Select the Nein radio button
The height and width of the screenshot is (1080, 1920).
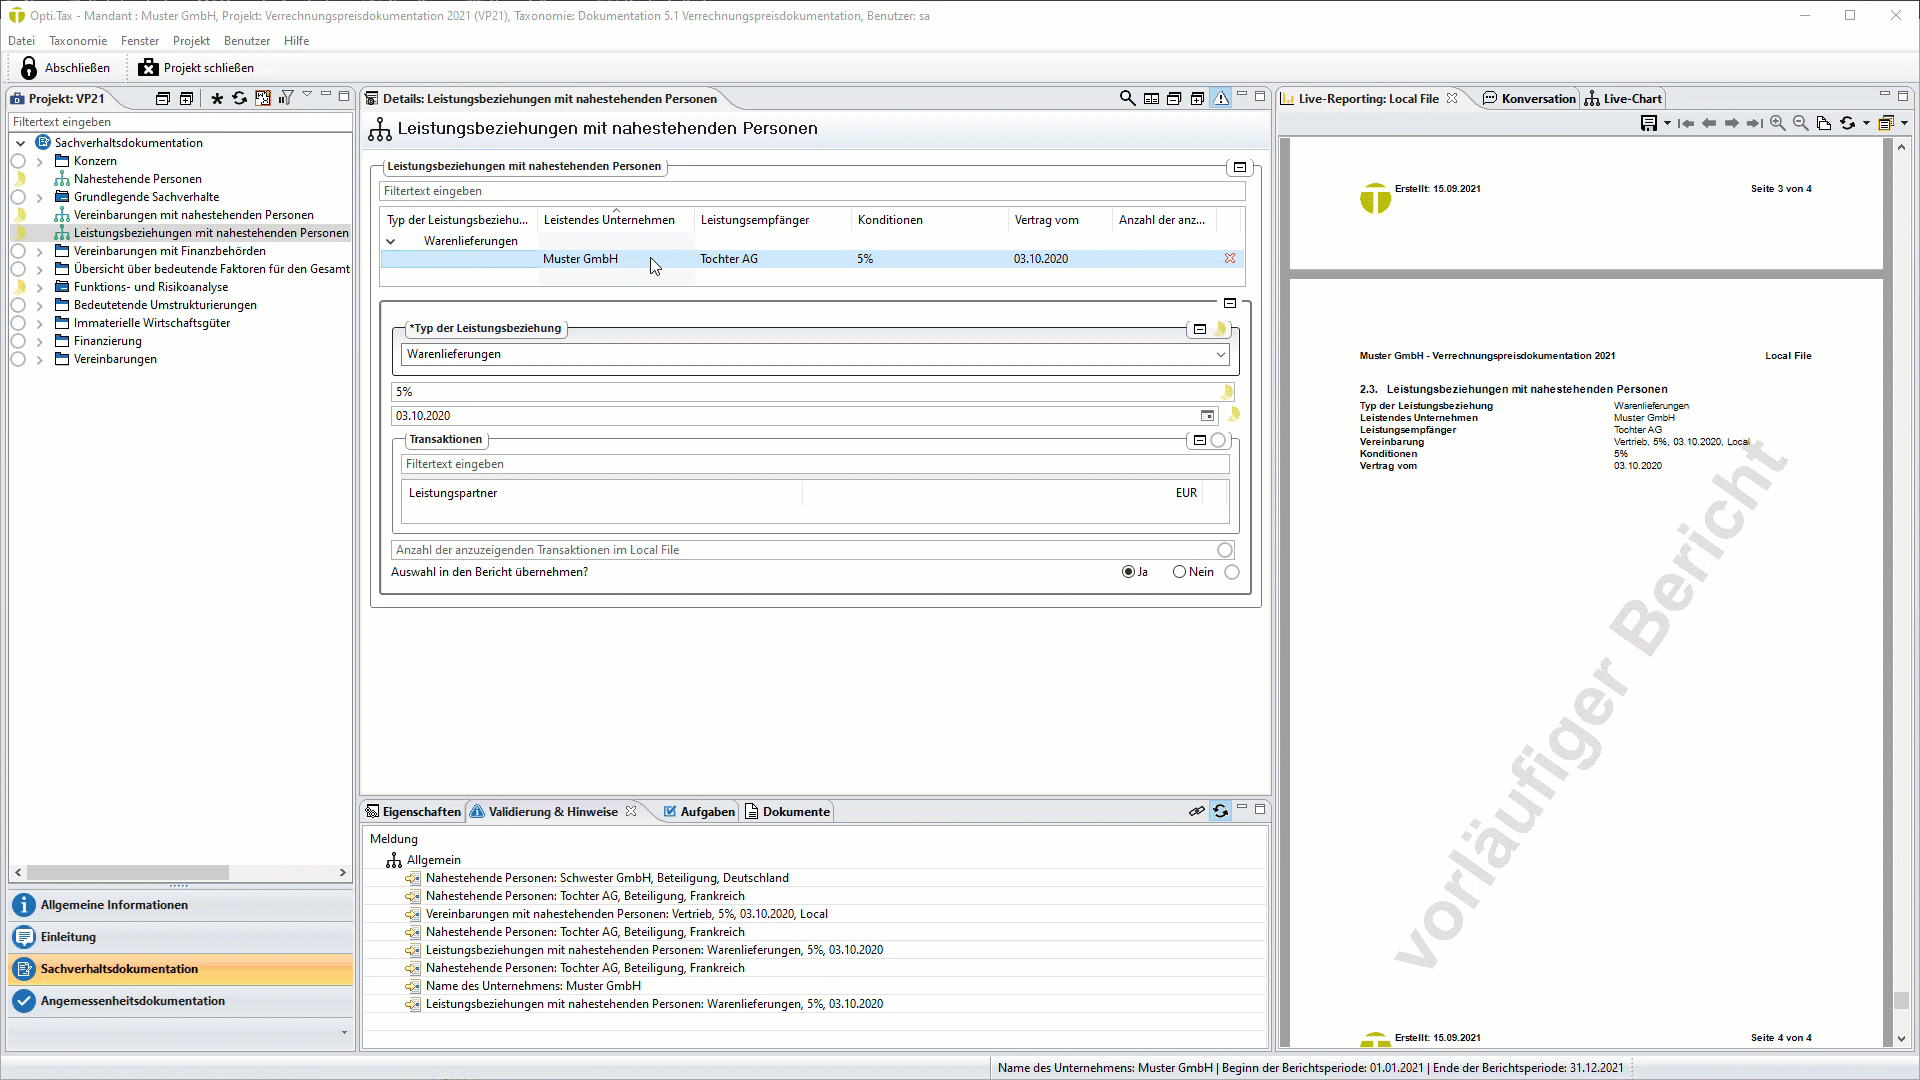(1179, 572)
